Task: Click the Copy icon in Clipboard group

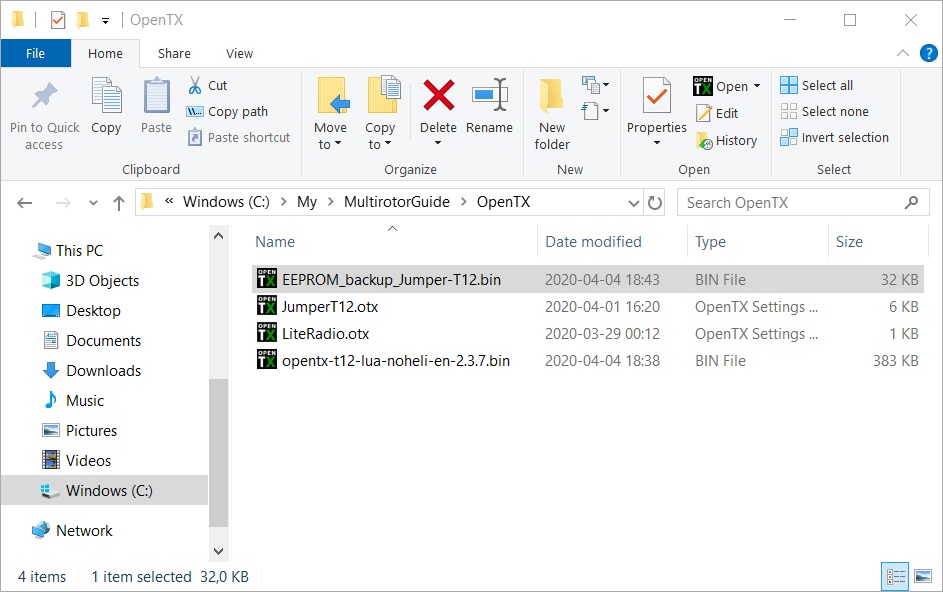Action: [106, 96]
